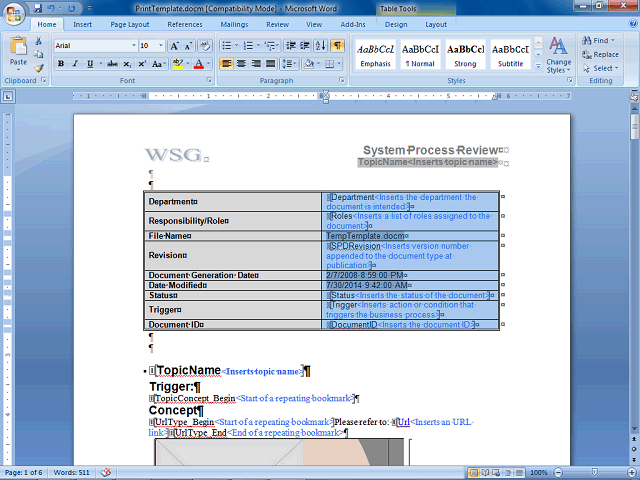Open the Table Tools Design tab
The width and height of the screenshot is (640, 480).
coord(396,24)
